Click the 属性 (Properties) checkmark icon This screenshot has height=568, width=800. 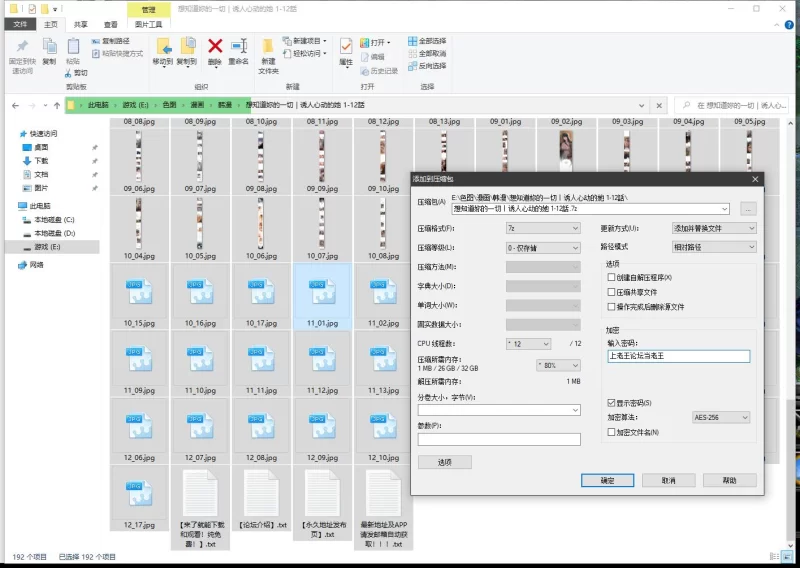click(346, 46)
